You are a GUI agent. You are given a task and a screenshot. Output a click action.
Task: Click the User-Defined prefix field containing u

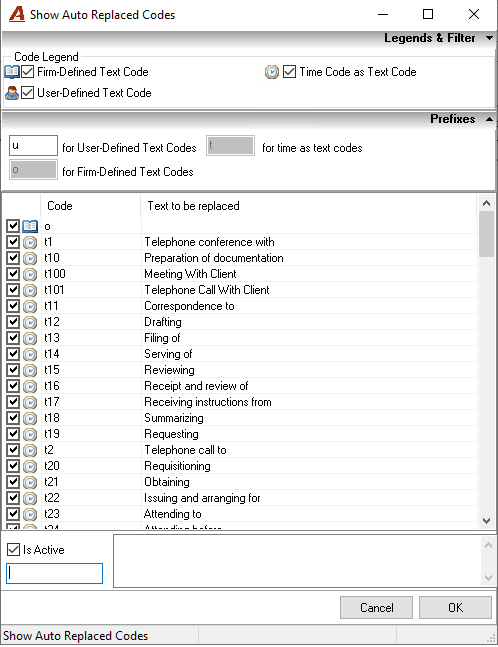click(x=33, y=146)
